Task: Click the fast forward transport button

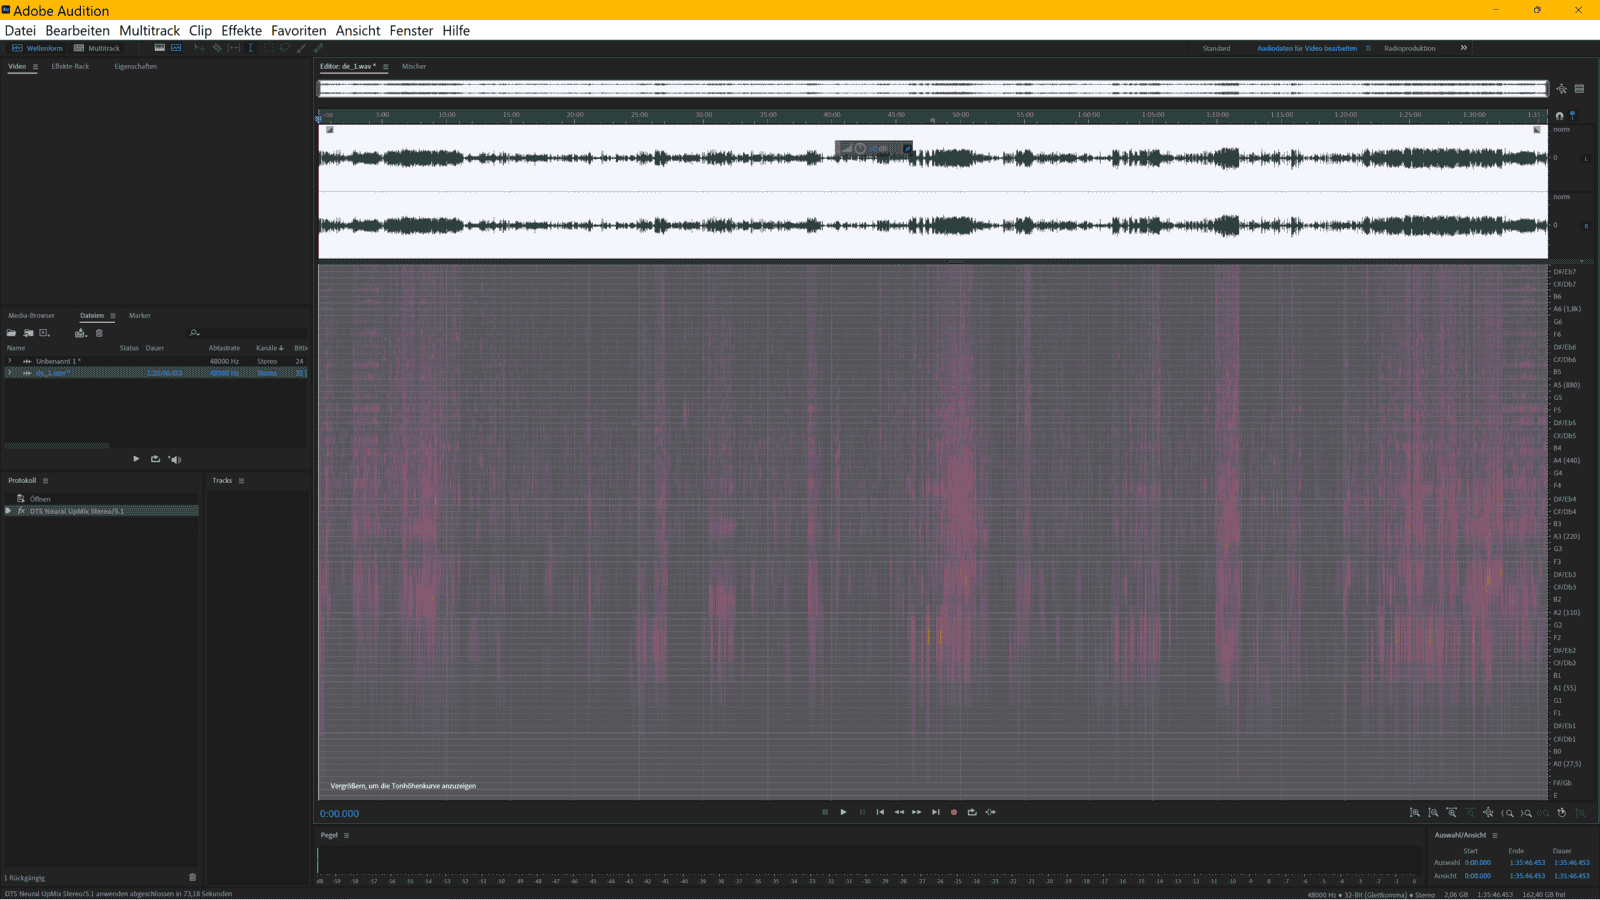Action: tap(917, 812)
